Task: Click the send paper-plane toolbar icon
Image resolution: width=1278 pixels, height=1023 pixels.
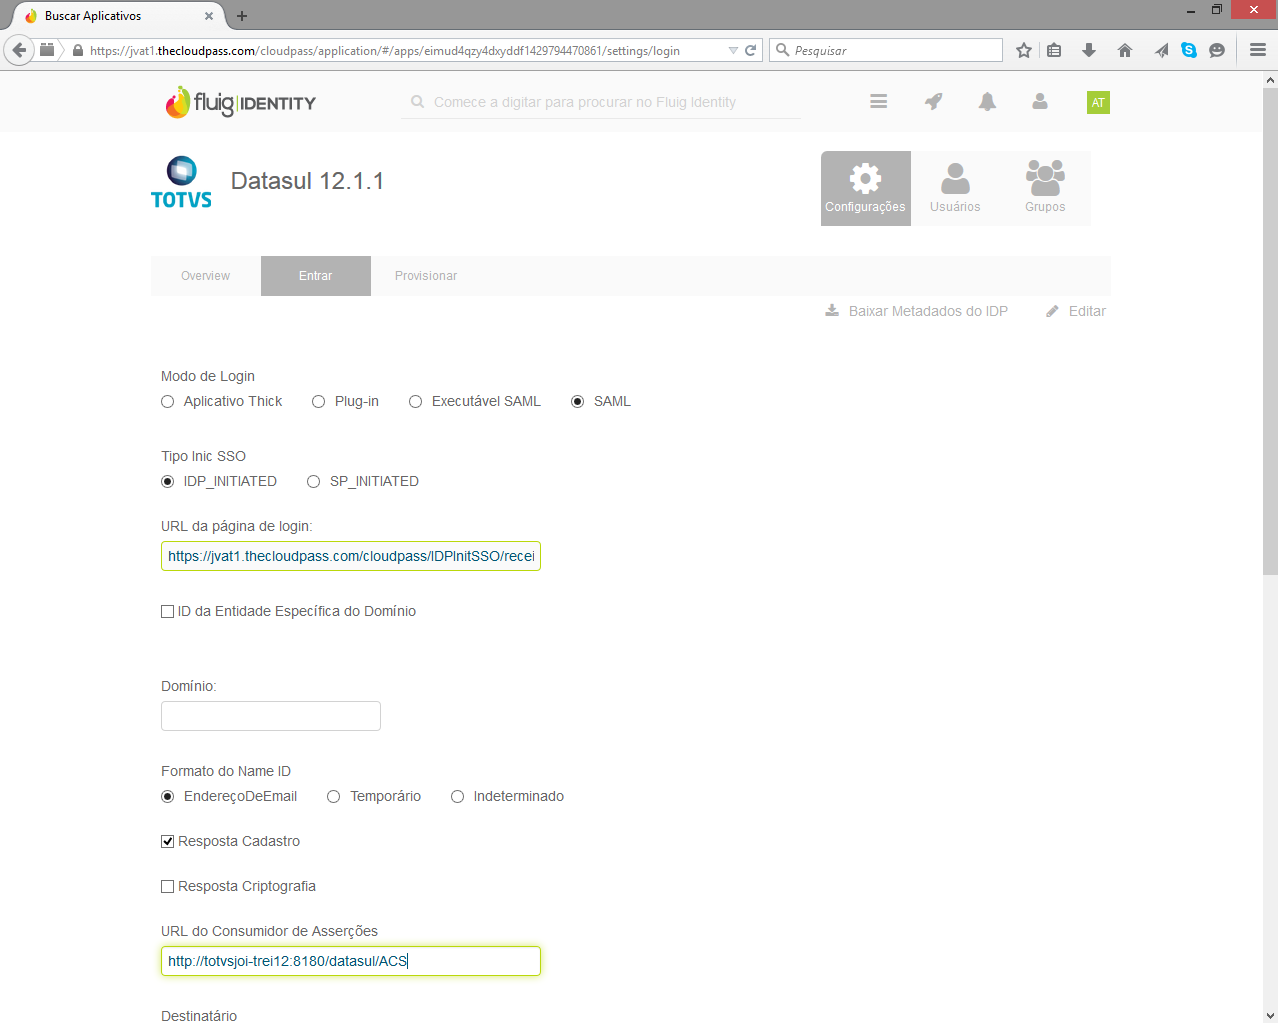Action: (1160, 50)
